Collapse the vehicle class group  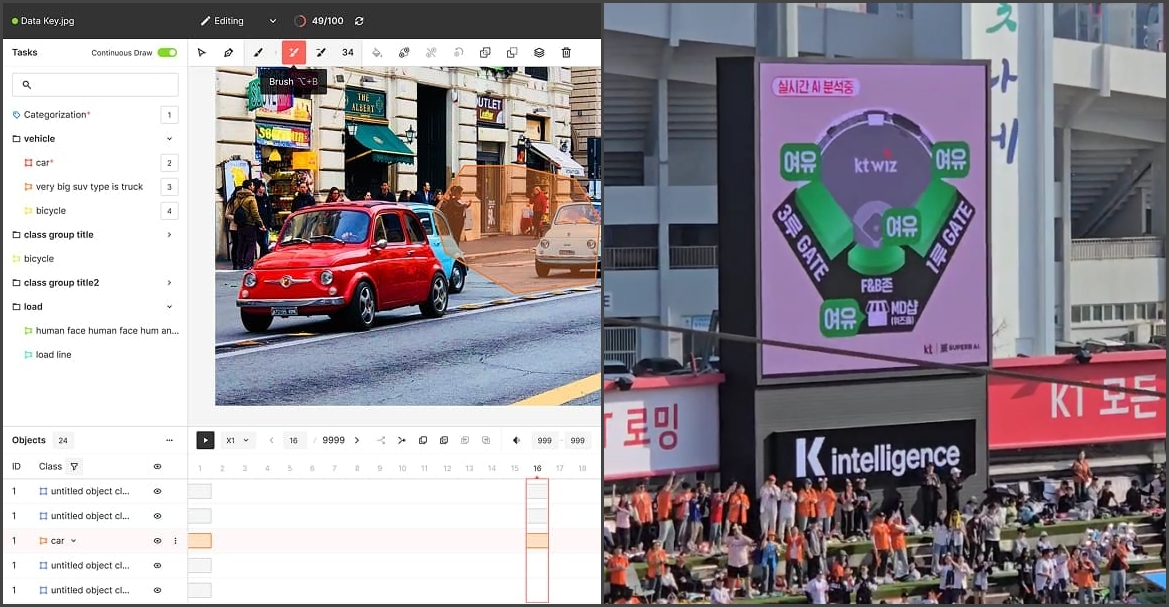pos(169,139)
